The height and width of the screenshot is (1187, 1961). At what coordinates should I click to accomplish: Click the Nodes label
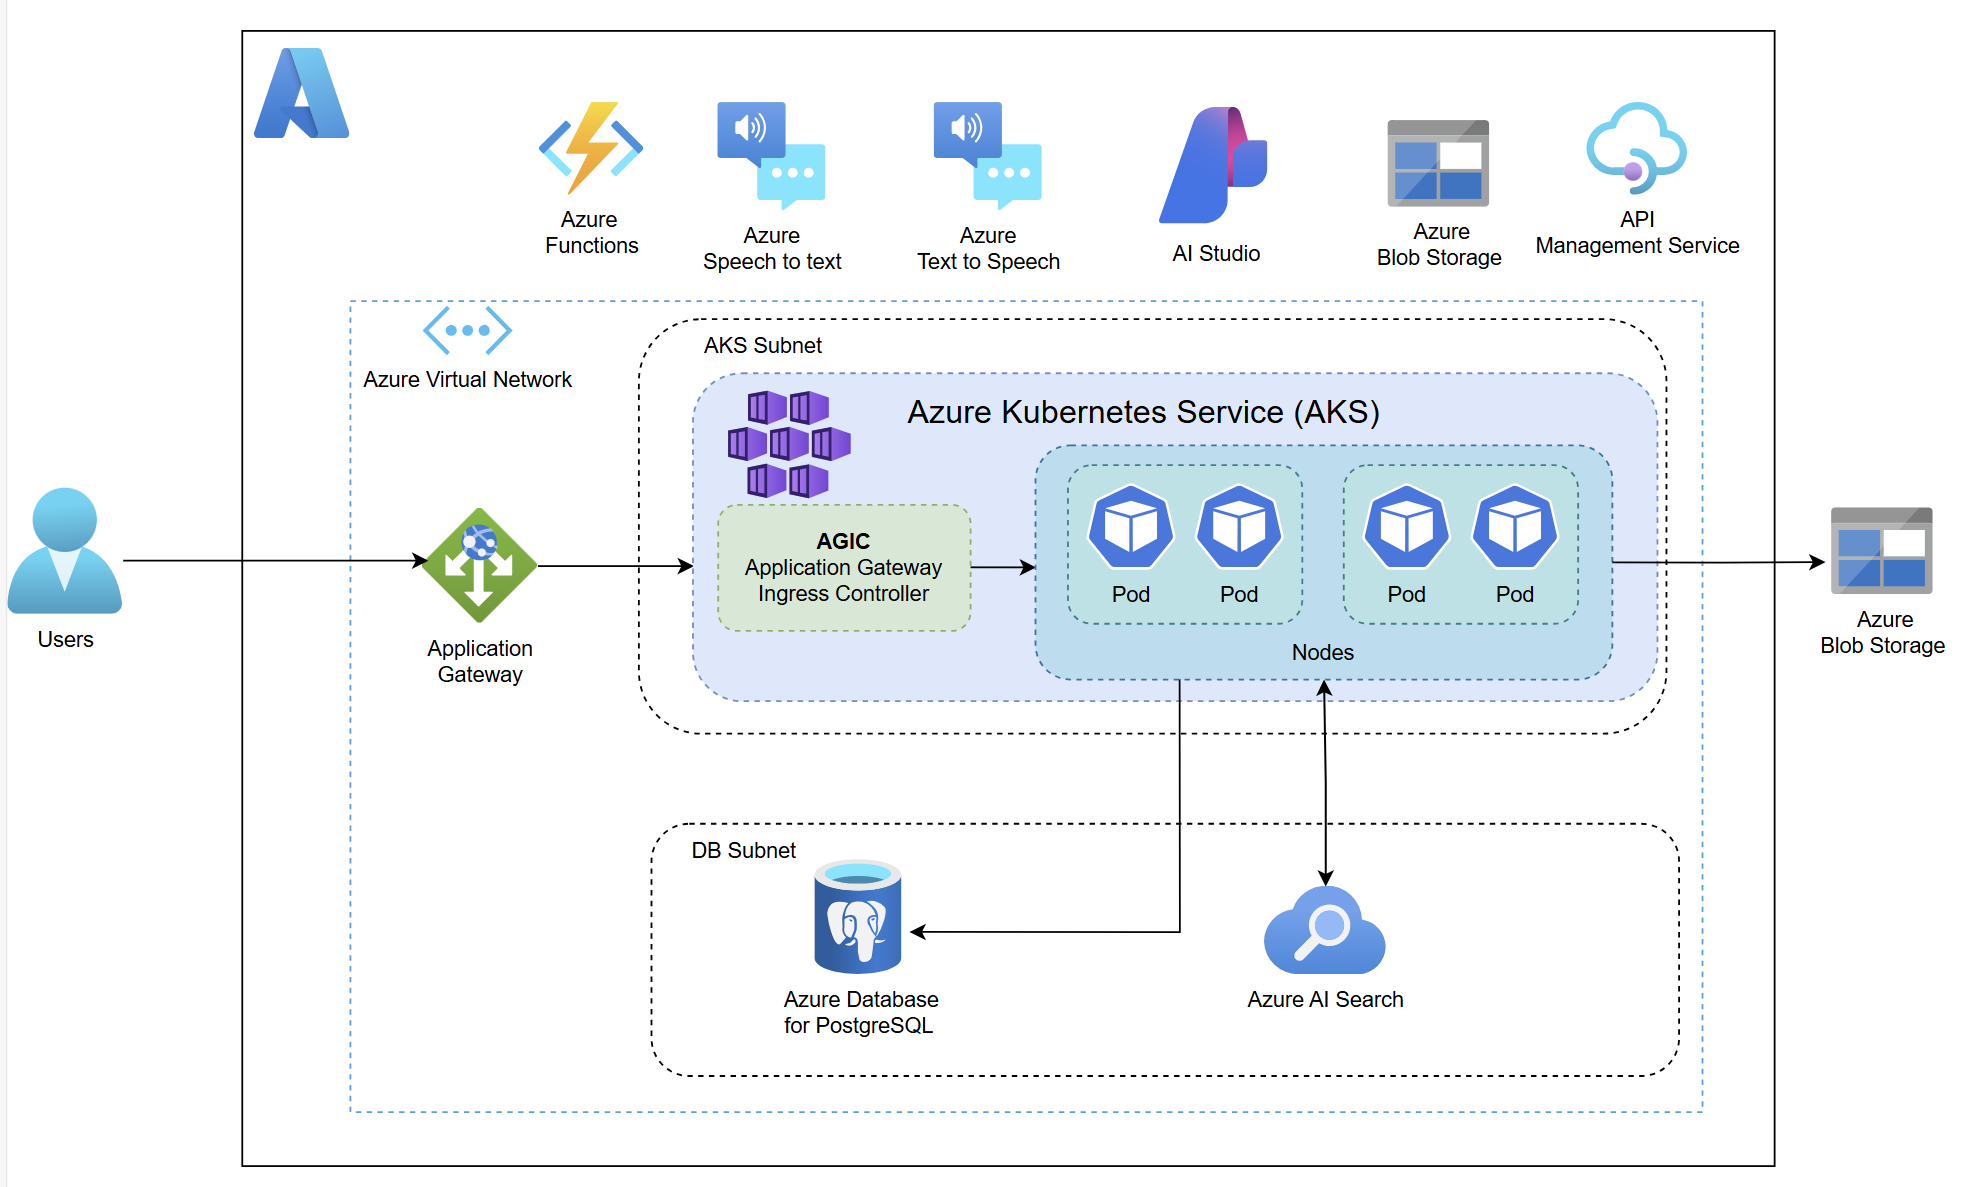click(1322, 653)
